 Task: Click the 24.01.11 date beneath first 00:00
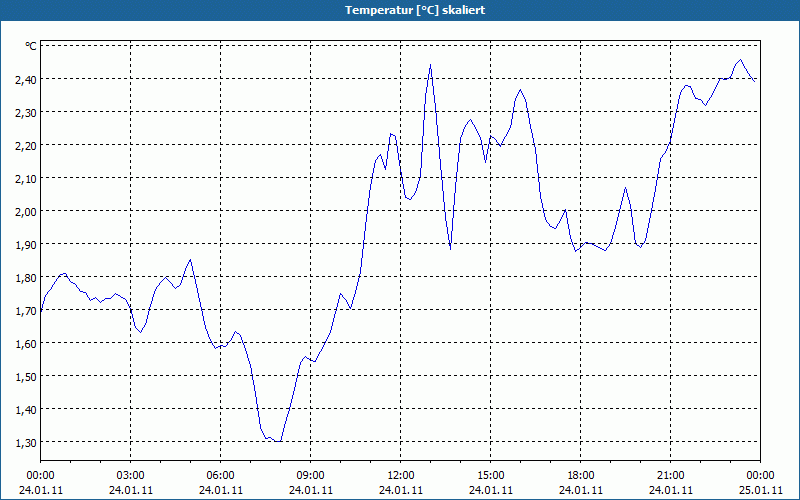pos(40,490)
